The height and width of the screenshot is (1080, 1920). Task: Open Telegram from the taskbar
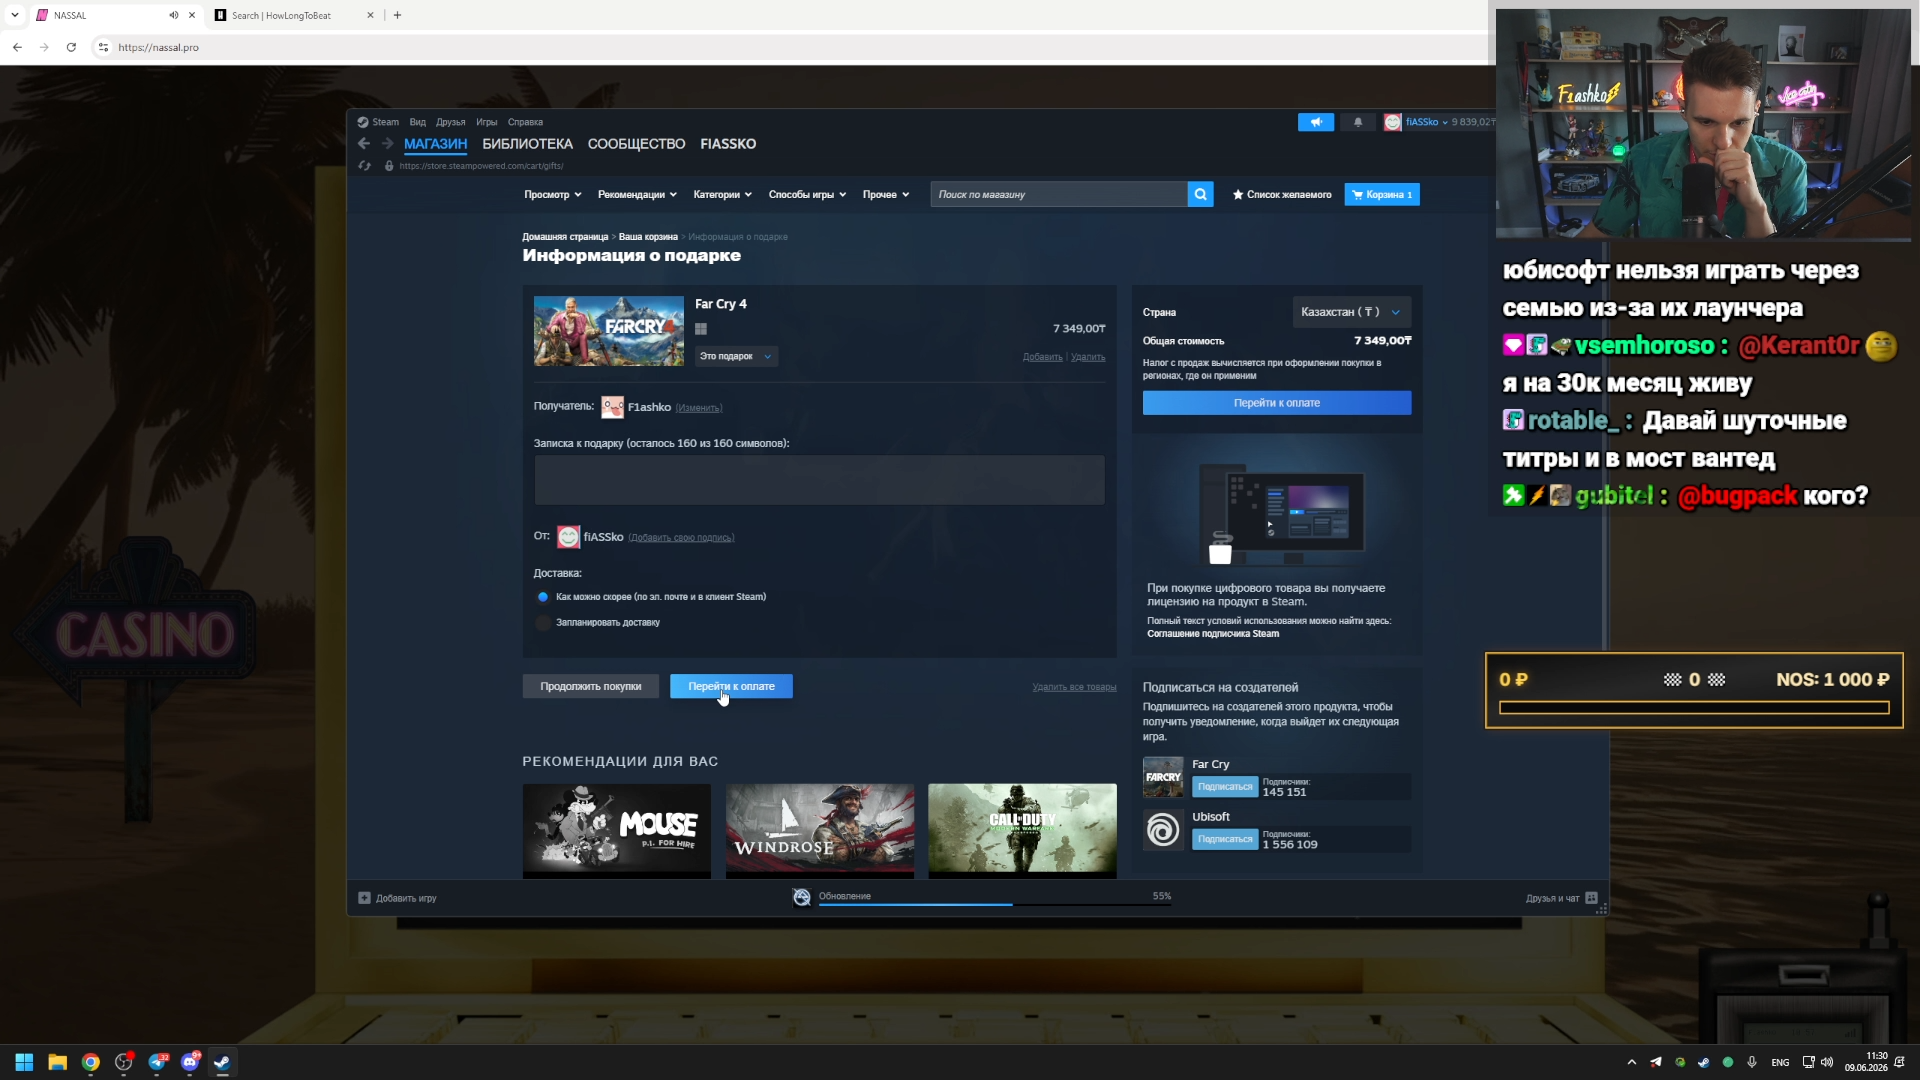click(x=157, y=1062)
